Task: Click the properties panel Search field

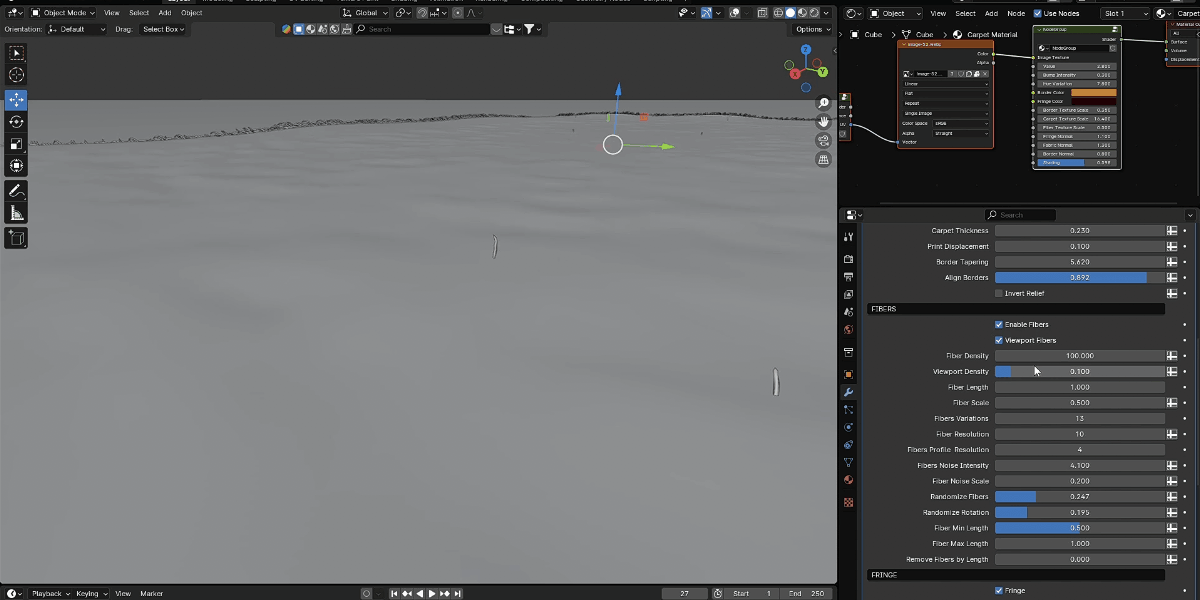Action: [1020, 215]
